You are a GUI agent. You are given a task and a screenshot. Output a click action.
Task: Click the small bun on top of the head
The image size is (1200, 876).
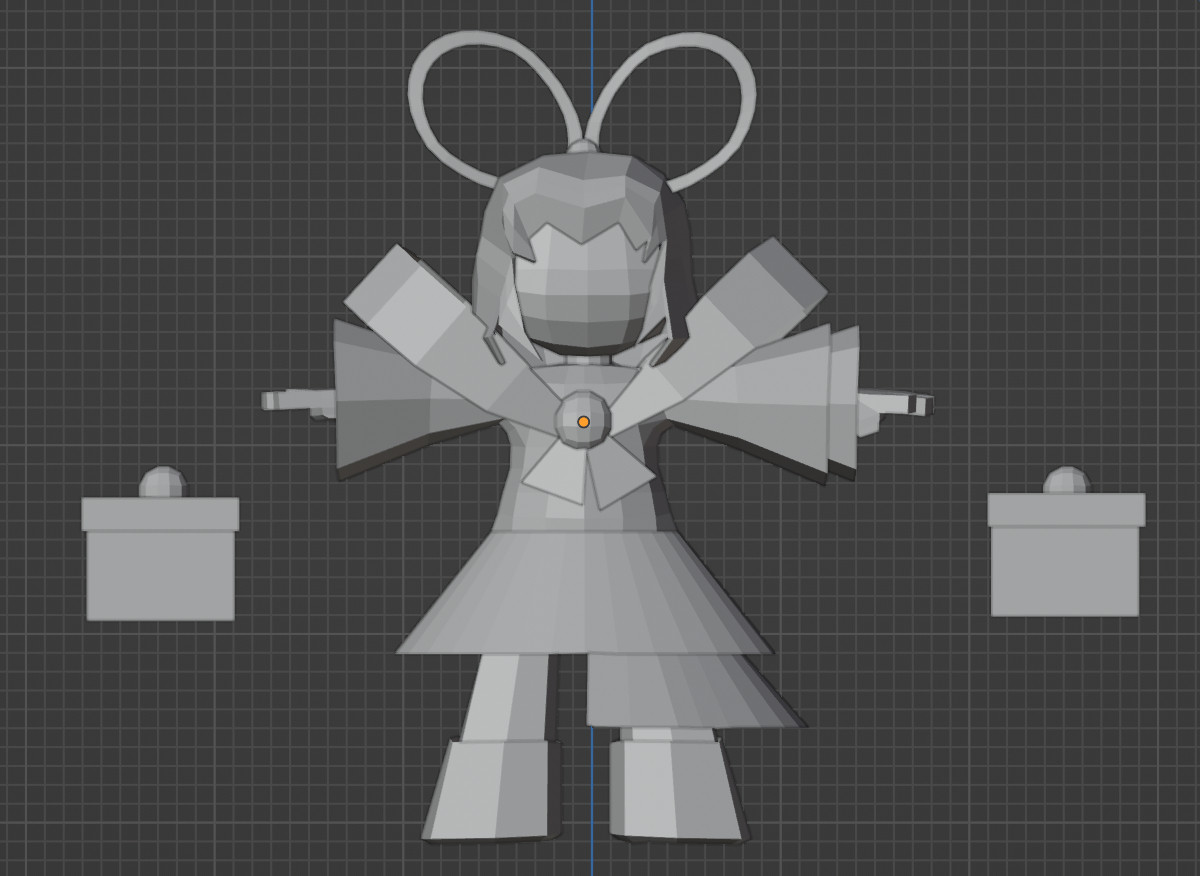pos(583,147)
